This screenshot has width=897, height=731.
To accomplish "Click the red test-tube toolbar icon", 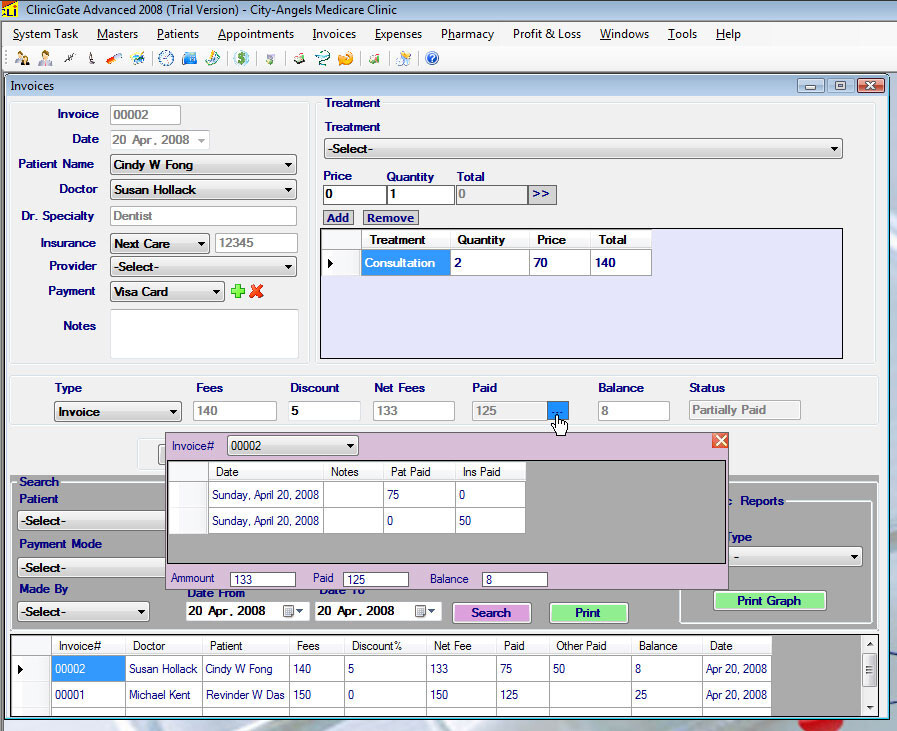I will (x=114, y=58).
